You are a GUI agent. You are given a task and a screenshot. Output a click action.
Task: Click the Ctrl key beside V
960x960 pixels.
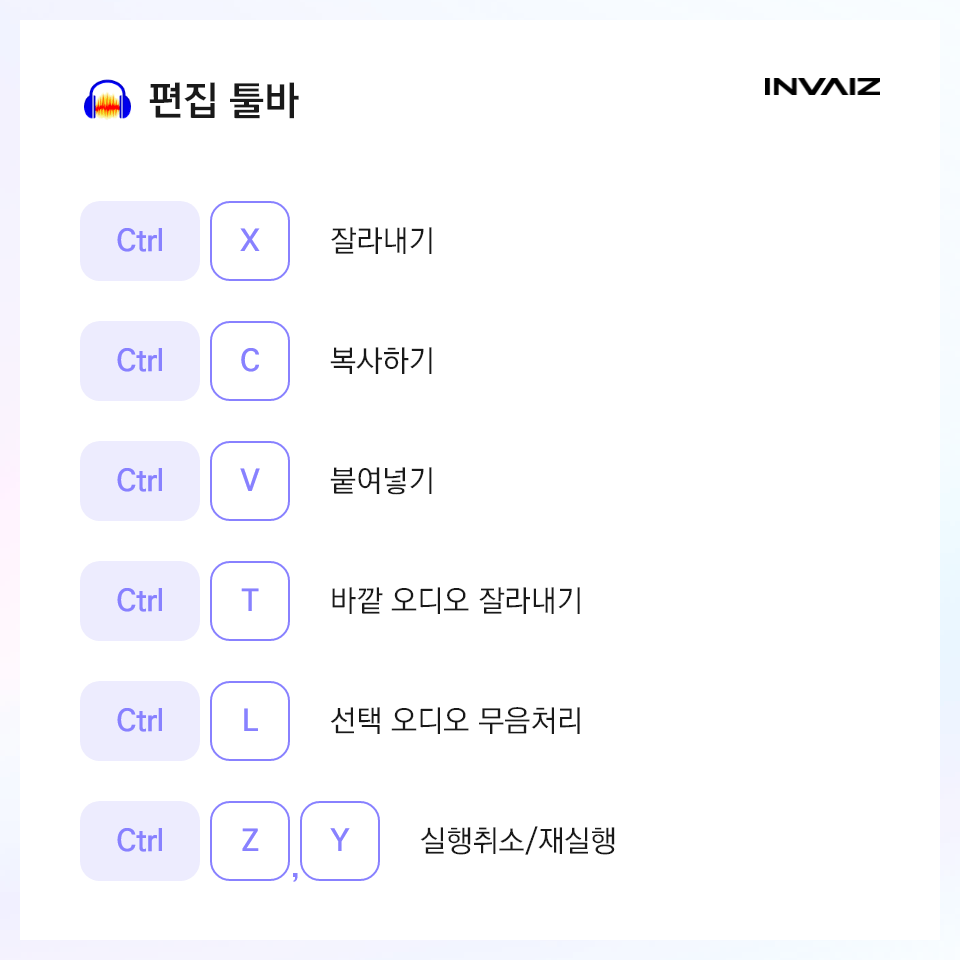[x=140, y=481]
